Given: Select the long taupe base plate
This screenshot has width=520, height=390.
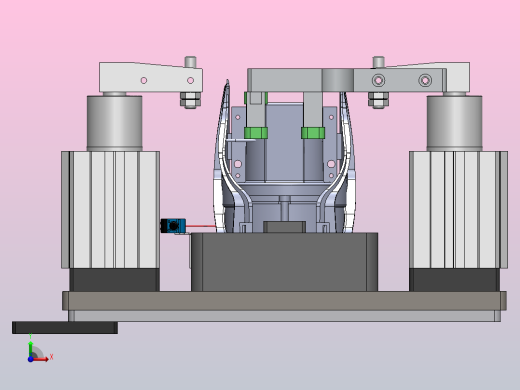Looking at the screenshot, I should point(284,301).
